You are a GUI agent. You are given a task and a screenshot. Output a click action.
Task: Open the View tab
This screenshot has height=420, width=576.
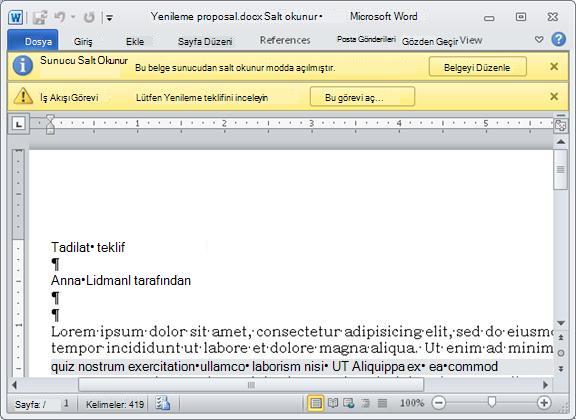tap(471, 40)
